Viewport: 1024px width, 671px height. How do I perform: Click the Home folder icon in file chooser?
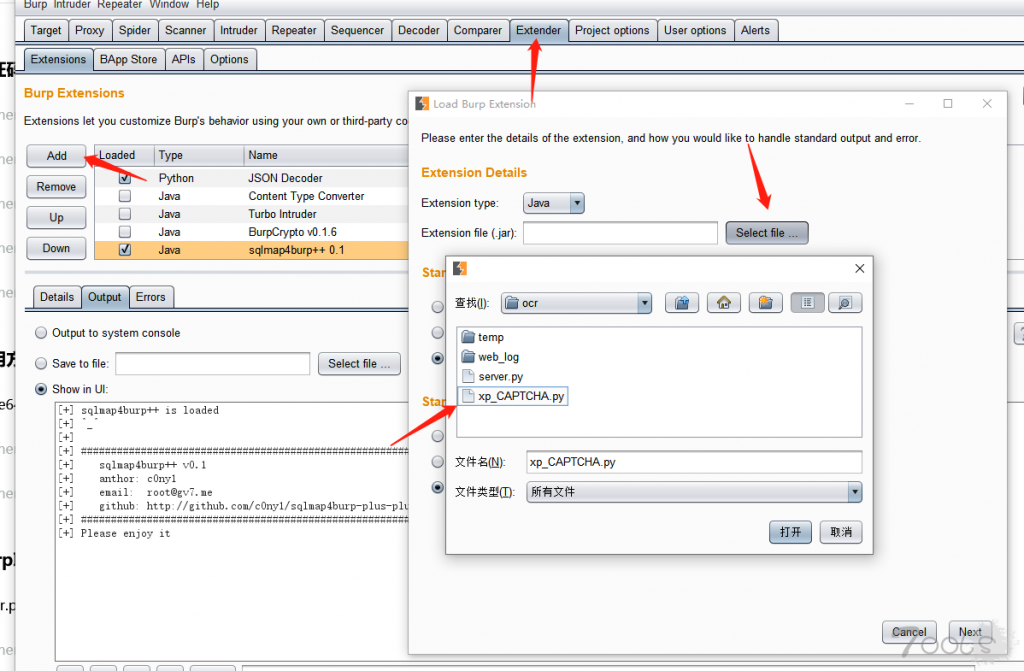coord(724,303)
